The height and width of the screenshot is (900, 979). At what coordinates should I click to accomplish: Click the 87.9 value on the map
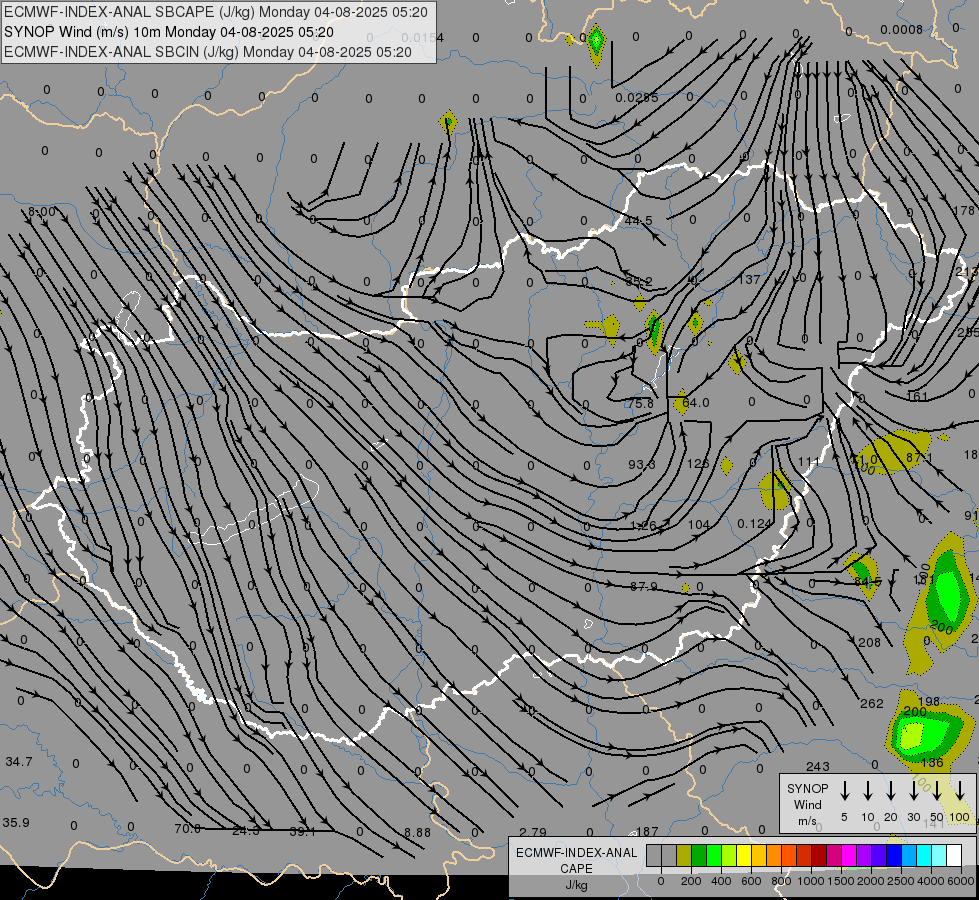(x=644, y=586)
